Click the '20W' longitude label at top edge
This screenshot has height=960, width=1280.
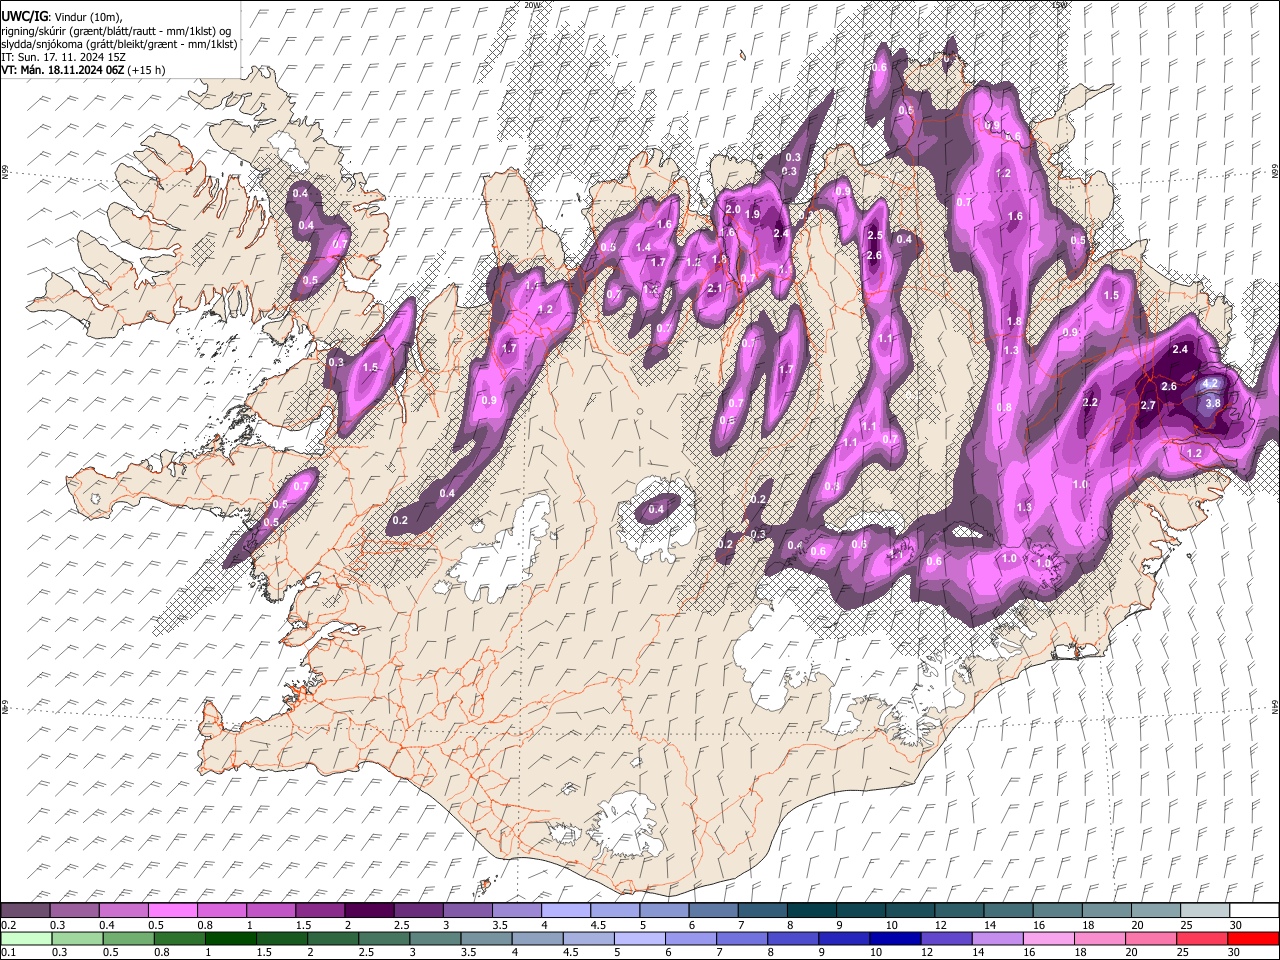coord(532,5)
